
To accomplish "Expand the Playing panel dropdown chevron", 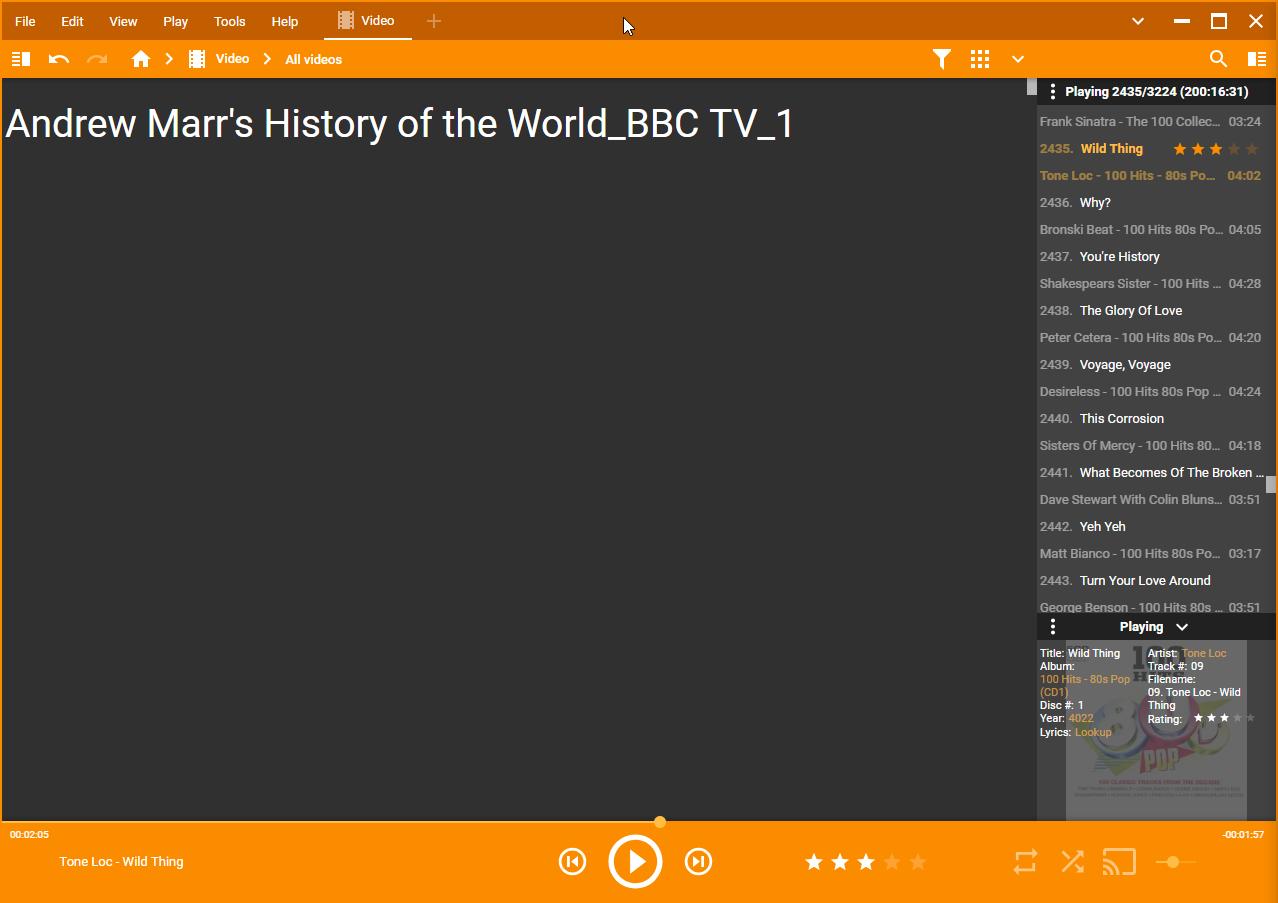I will coord(1182,627).
